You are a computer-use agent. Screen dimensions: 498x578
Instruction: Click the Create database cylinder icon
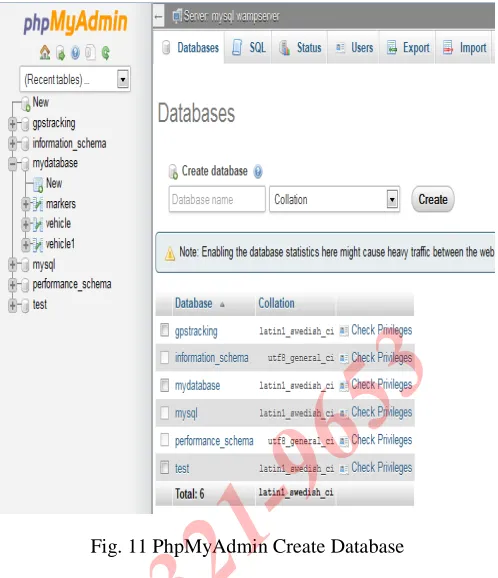pyautogui.click(x=173, y=172)
